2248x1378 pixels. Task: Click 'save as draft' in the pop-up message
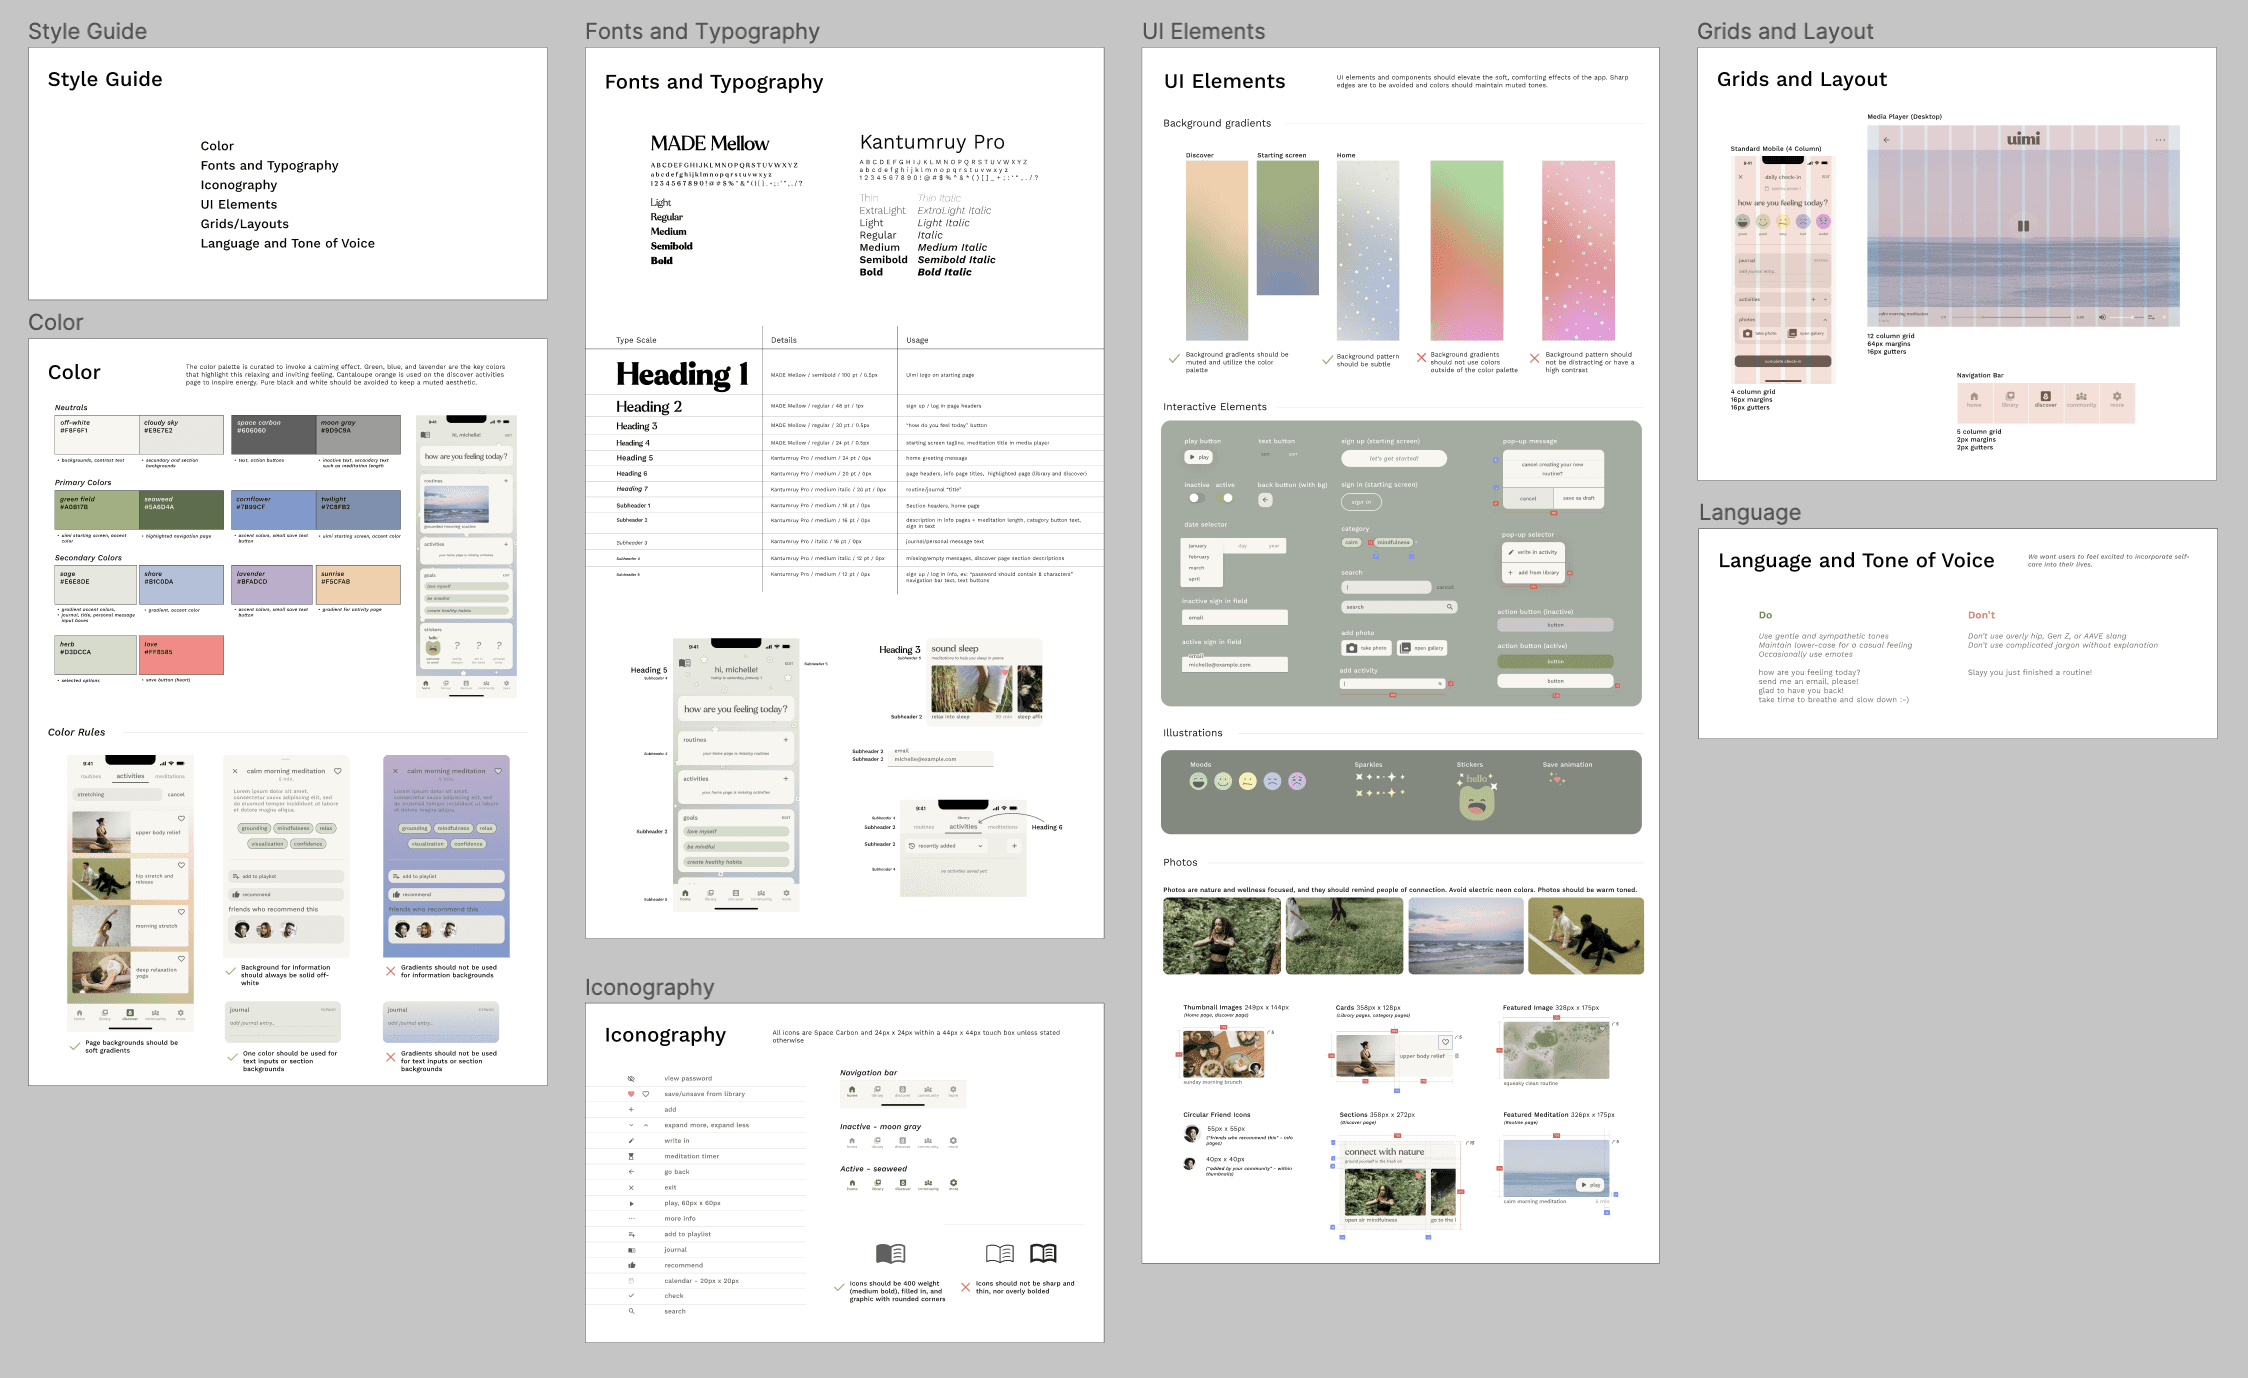pyautogui.click(x=1578, y=498)
